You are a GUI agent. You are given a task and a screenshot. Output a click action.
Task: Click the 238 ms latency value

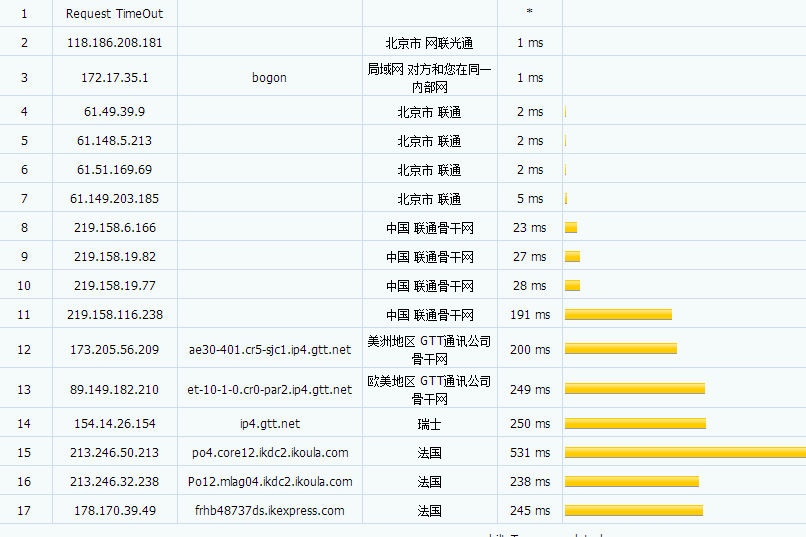pyautogui.click(x=529, y=482)
